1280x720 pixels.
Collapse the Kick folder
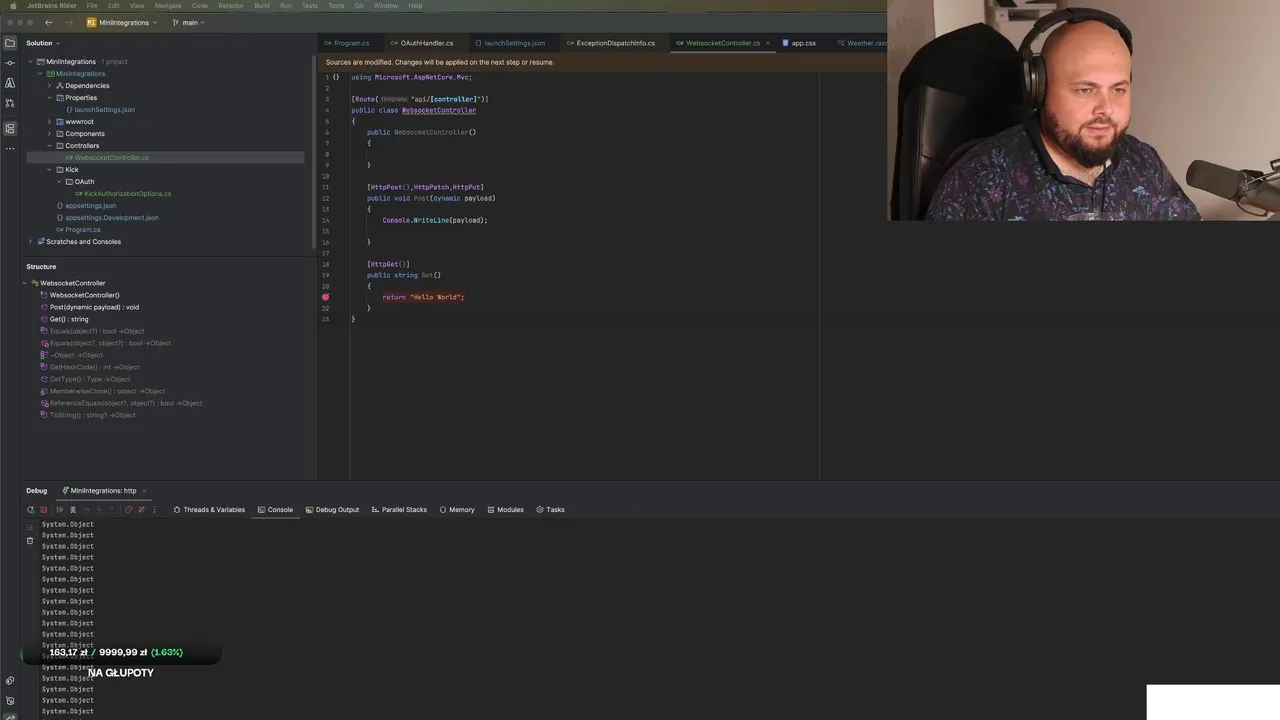[49, 170]
